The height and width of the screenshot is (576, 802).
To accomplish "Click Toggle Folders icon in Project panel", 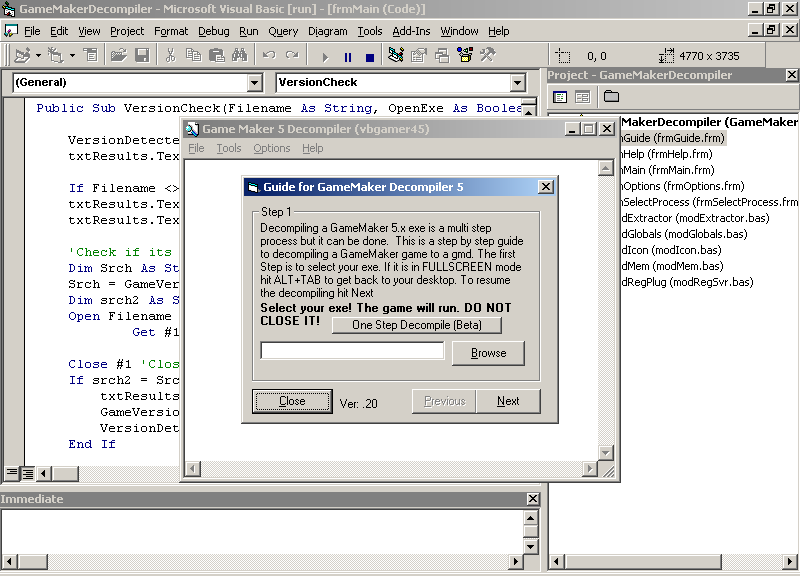I will point(611,97).
